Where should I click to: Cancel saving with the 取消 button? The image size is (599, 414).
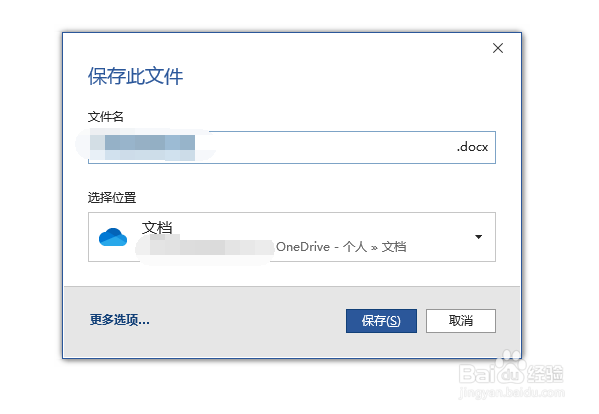point(461,321)
